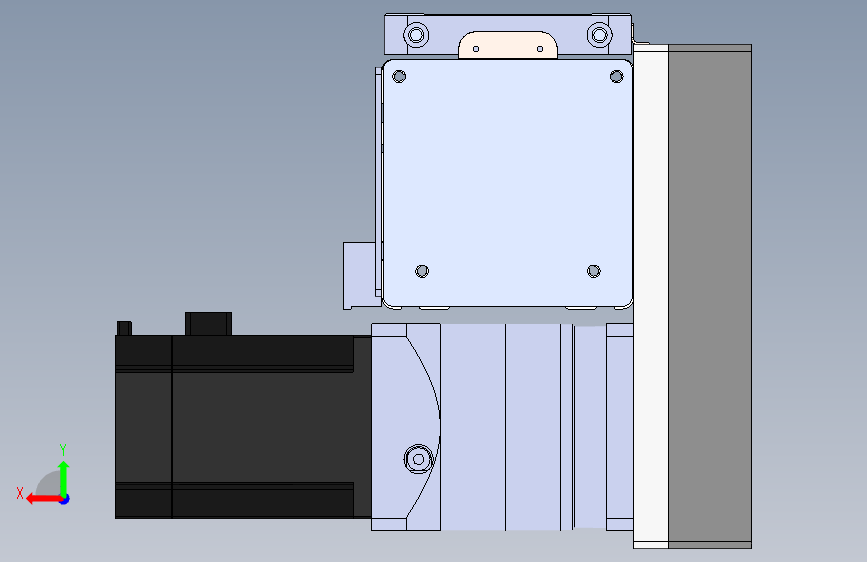Pick the peach-colored tab on top bracket
The image size is (867, 562).
[508, 45]
